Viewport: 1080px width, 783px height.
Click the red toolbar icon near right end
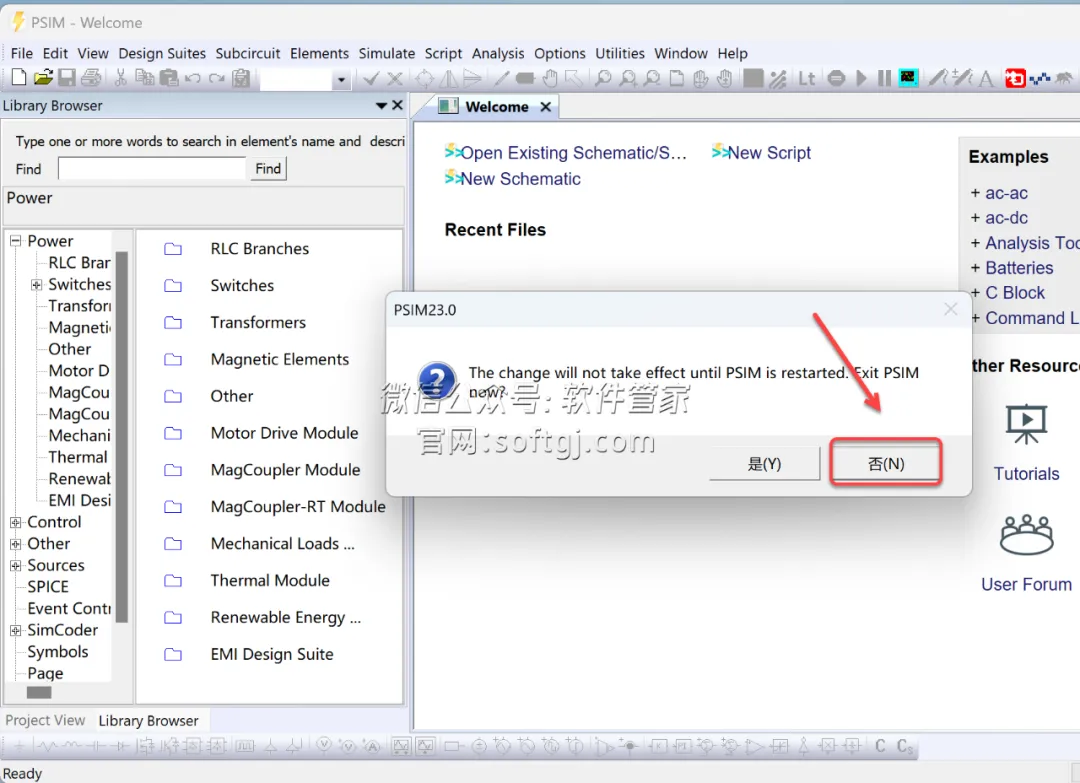[x=1015, y=79]
